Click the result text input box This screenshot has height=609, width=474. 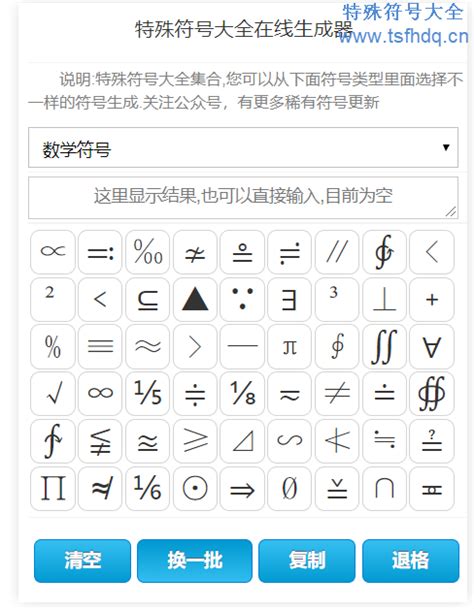click(243, 198)
